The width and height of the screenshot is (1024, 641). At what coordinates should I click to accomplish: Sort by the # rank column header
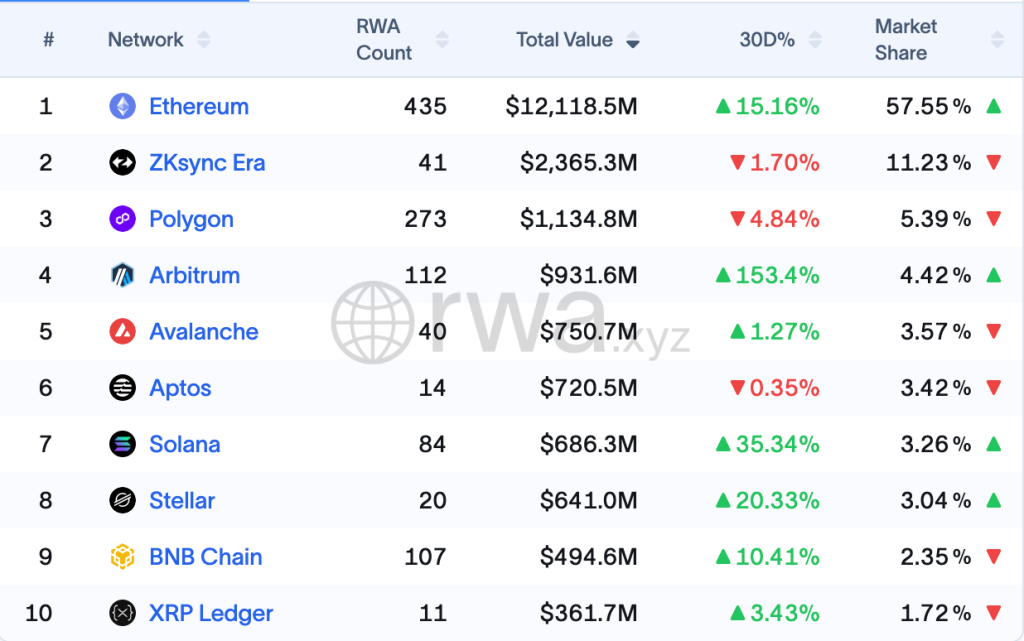[48, 40]
